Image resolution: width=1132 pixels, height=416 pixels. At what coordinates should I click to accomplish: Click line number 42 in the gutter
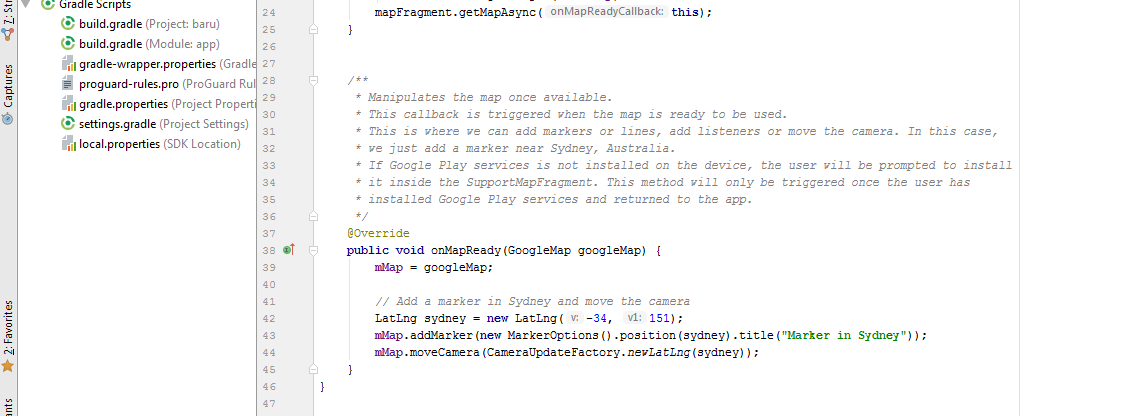point(267,318)
